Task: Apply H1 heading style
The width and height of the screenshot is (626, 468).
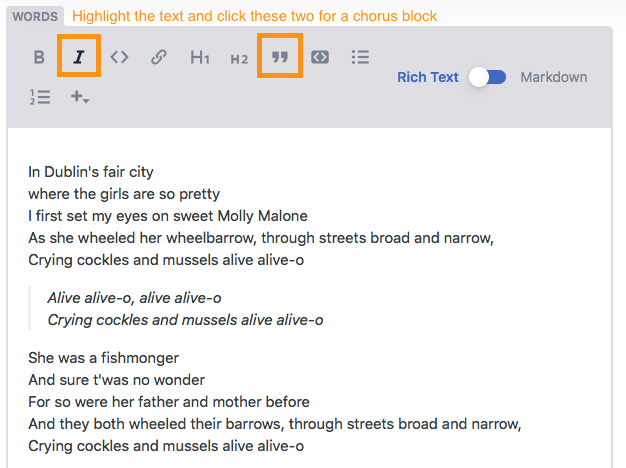Action: tap(200, 57)
